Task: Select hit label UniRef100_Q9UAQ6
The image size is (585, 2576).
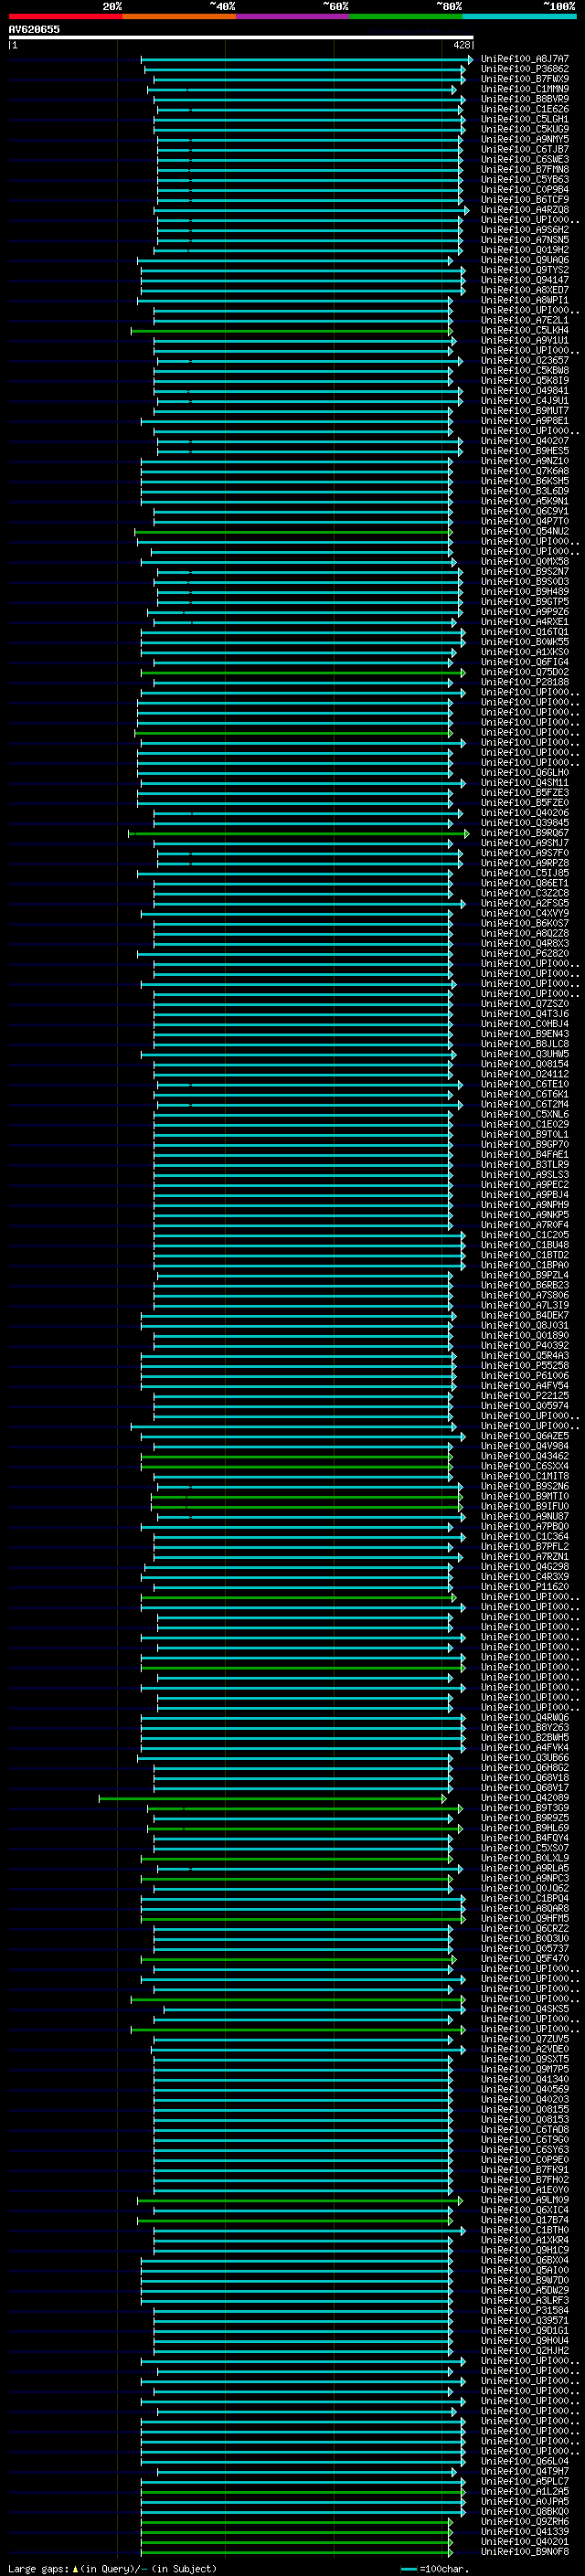Action: tap(525, 260)
